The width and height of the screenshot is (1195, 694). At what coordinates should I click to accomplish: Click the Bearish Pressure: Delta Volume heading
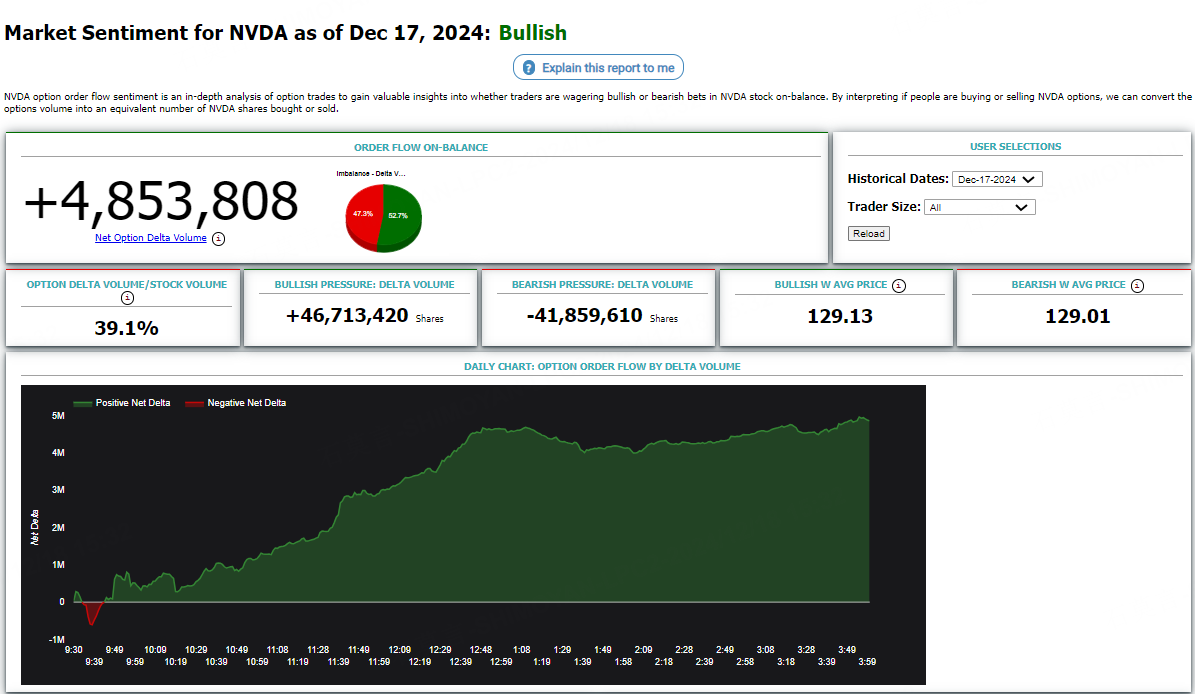click(x=602, y=285)
